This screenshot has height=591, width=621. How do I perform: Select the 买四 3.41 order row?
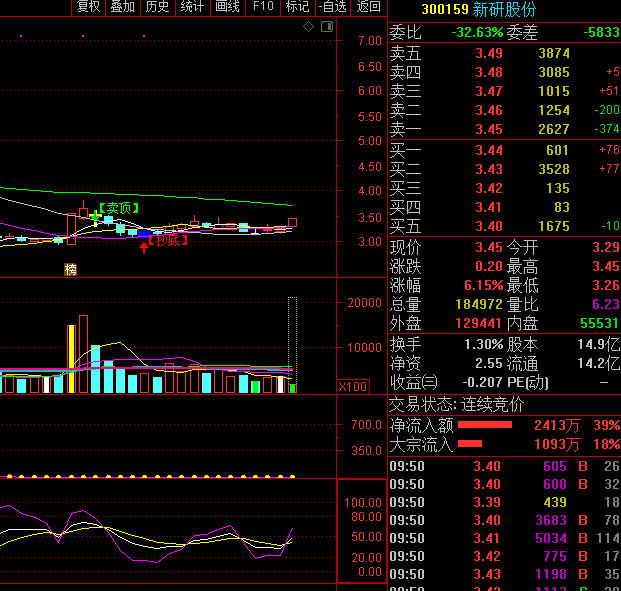click(504, 207)
